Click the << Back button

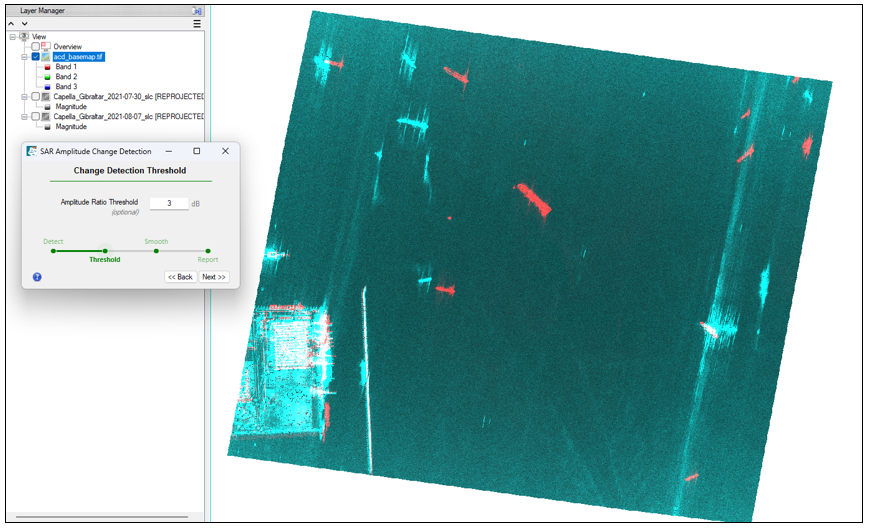pyautogui.click(x=180, y=277)
